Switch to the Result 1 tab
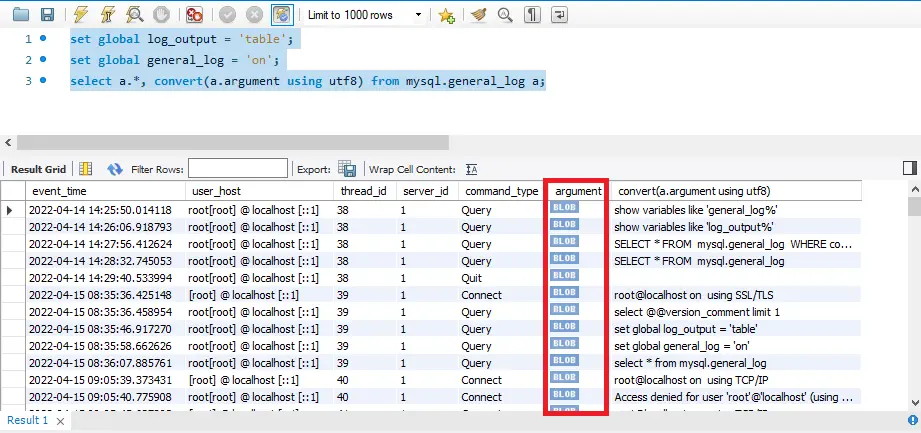 tap(27, 420)
